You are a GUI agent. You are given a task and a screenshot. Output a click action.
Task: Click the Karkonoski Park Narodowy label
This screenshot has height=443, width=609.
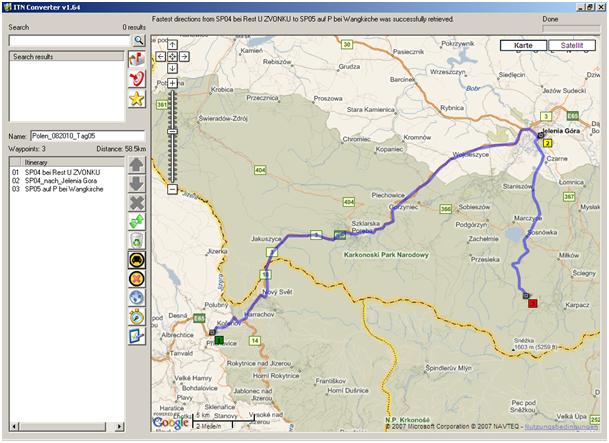[386, 255]
